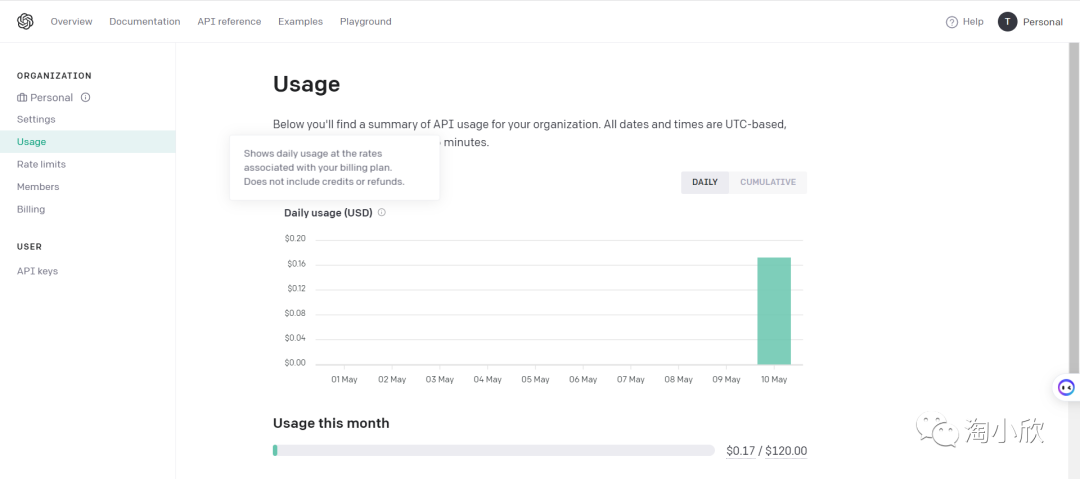Screen dimensions: 1080x479
Task: Click the briefcase icon beside Personal
Action: pos(22,98)
